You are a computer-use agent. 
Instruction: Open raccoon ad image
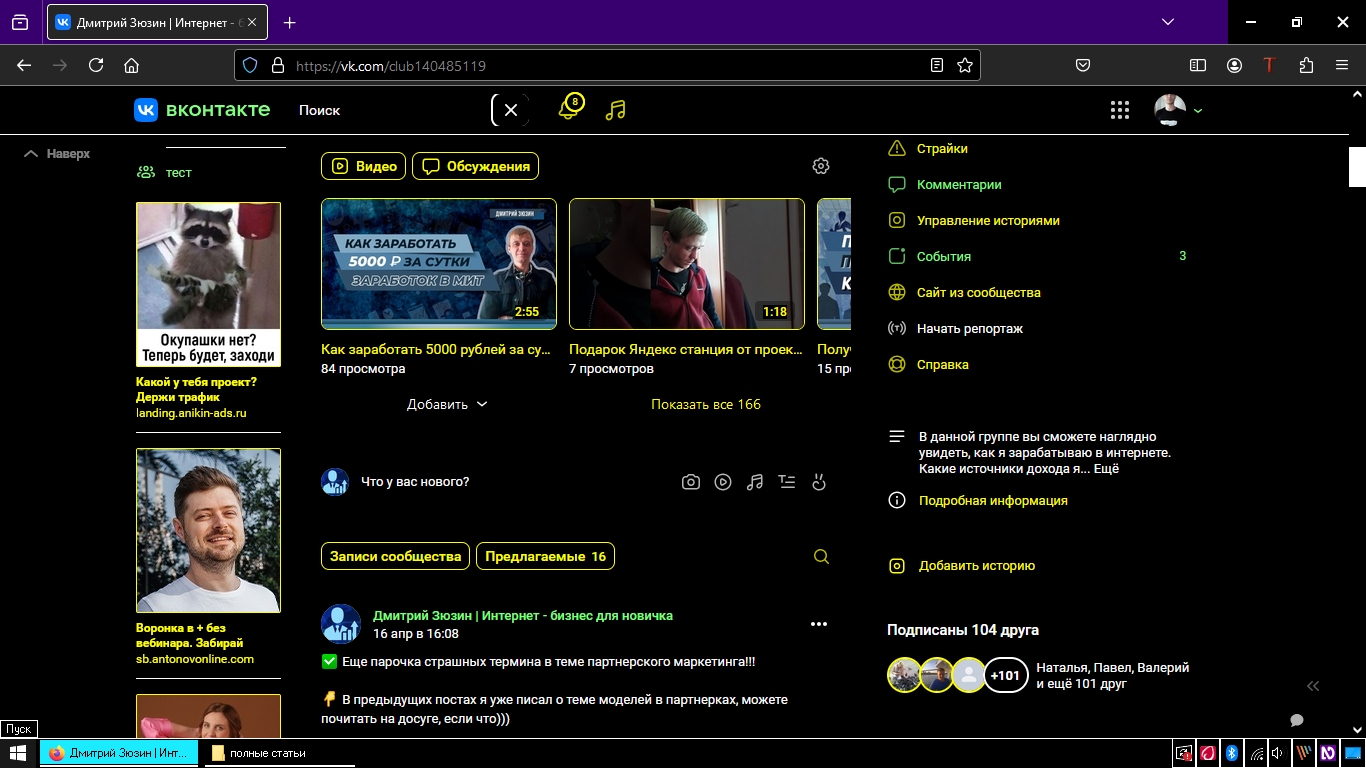click(208, 285)
